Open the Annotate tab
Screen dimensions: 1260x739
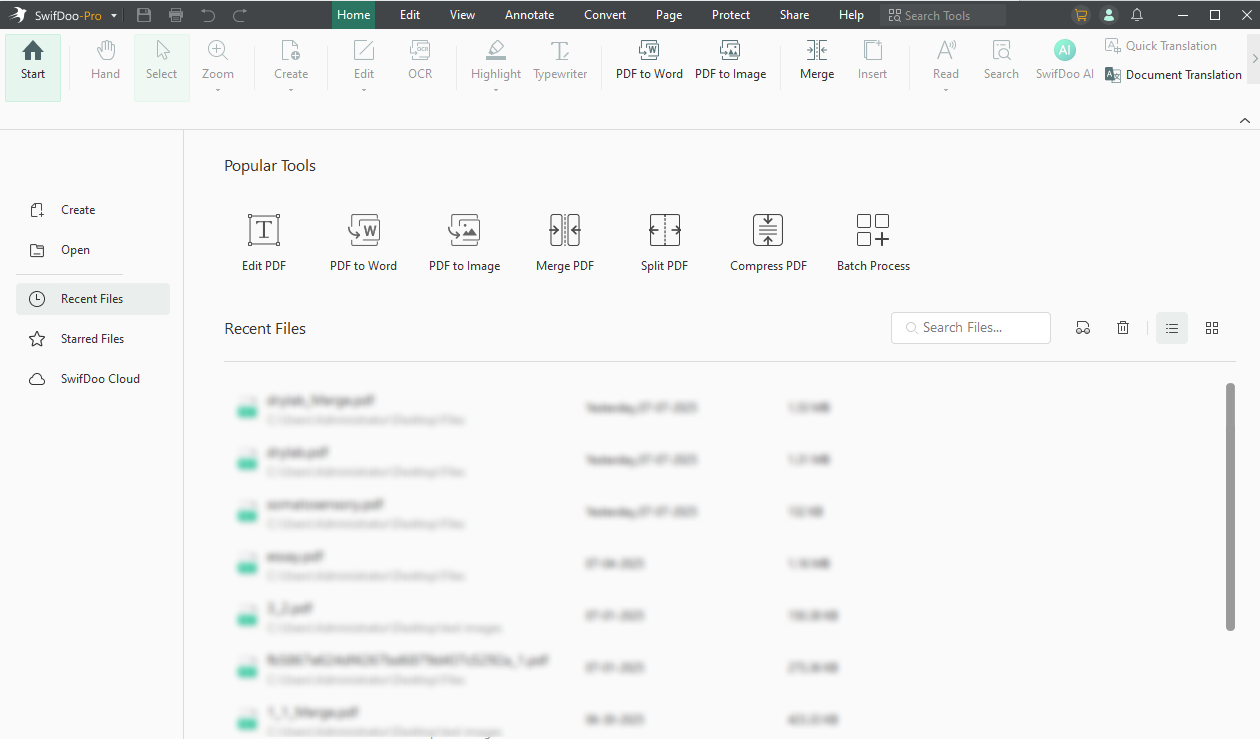click(530, 15)
